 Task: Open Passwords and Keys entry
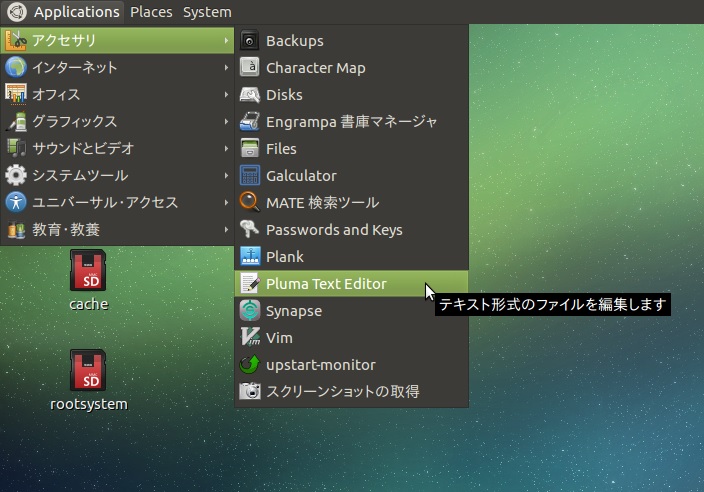point(352,229)
